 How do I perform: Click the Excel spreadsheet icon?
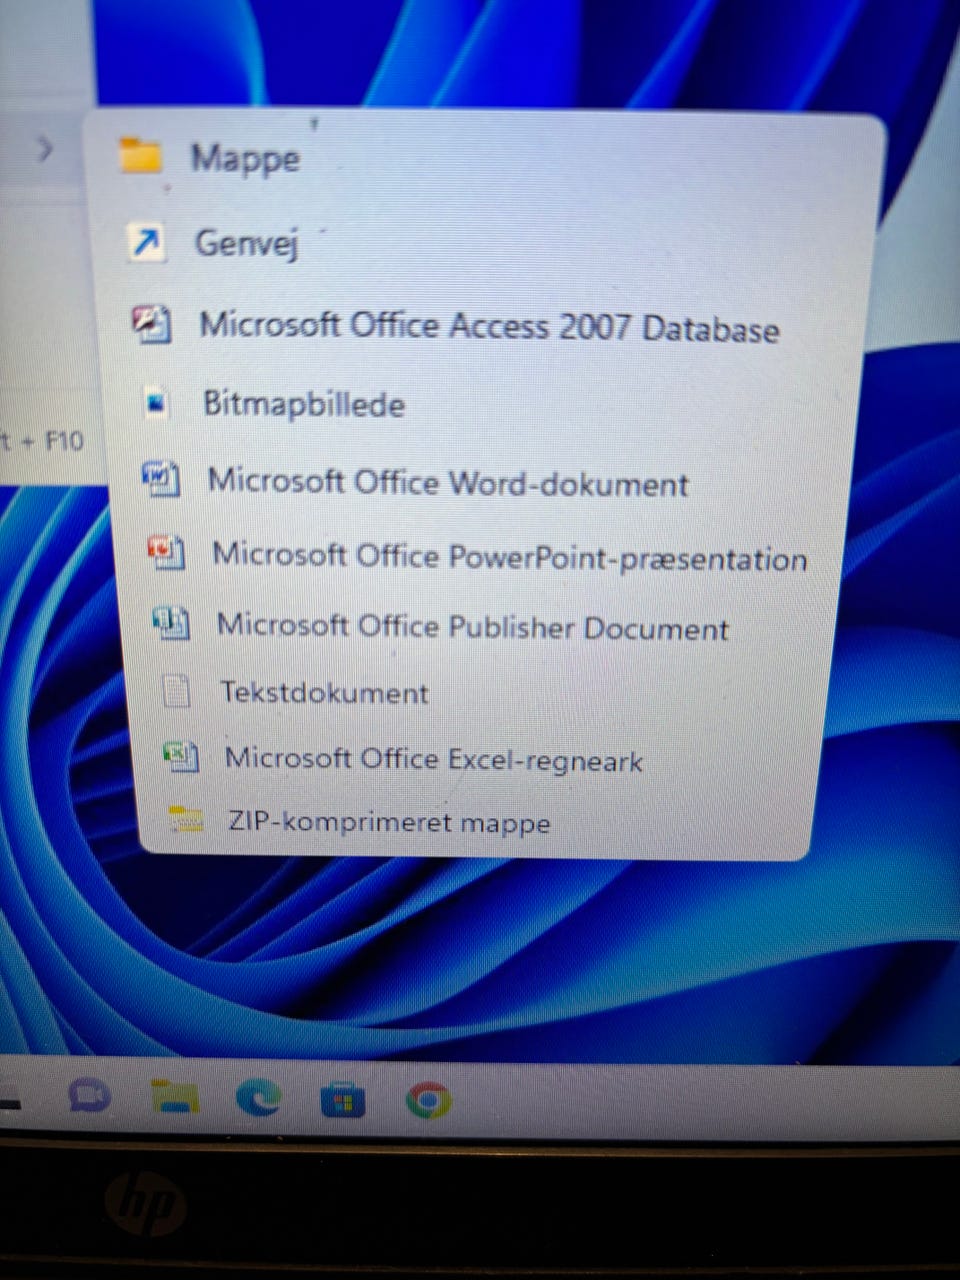182,756
